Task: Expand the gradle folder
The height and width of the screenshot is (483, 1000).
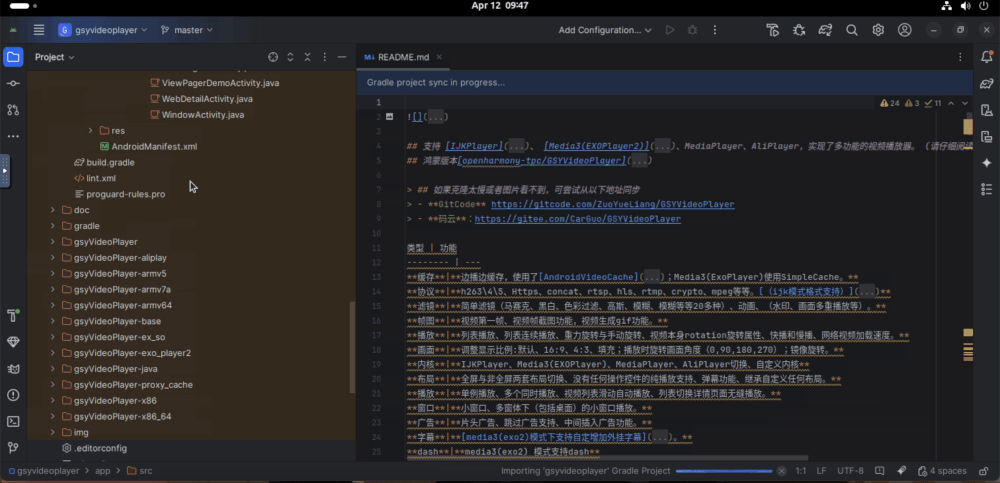Action: pos(53,226)
